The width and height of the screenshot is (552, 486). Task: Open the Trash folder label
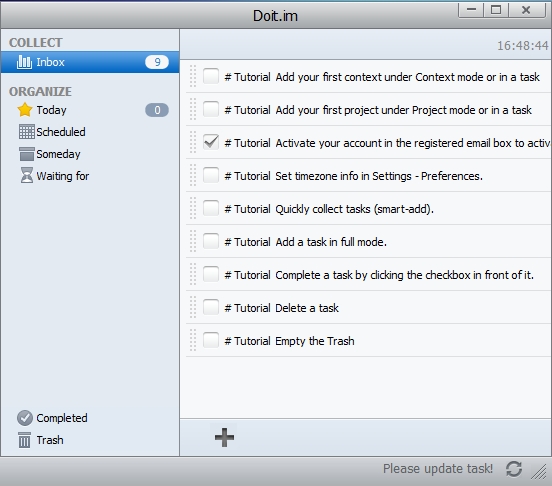(x=50, y=440)
